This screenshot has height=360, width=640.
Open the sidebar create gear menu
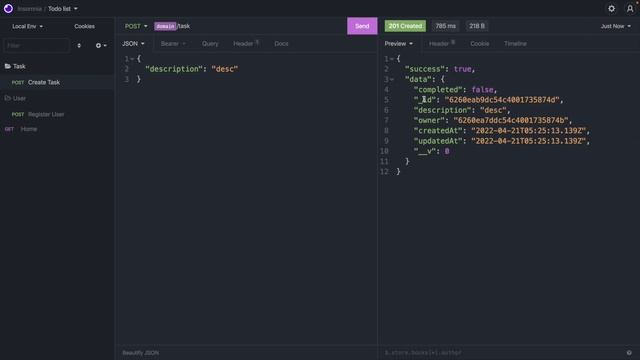click(101, 45)
